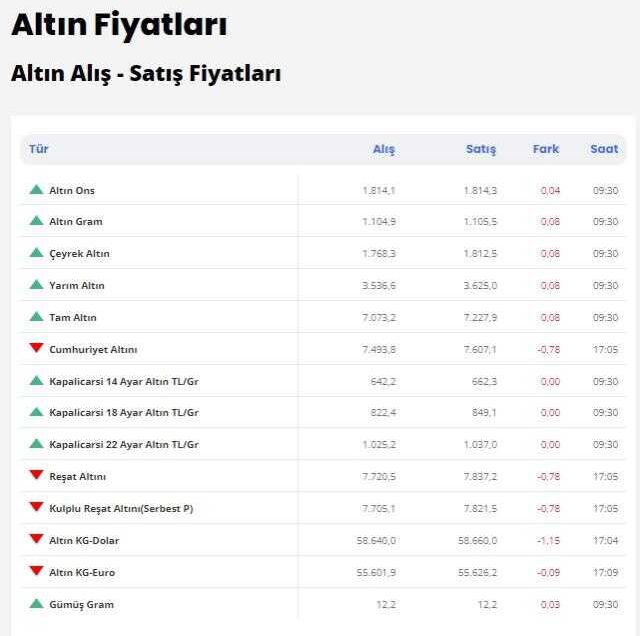
Task: Click the Alış column header
Action: coord(384,149)
